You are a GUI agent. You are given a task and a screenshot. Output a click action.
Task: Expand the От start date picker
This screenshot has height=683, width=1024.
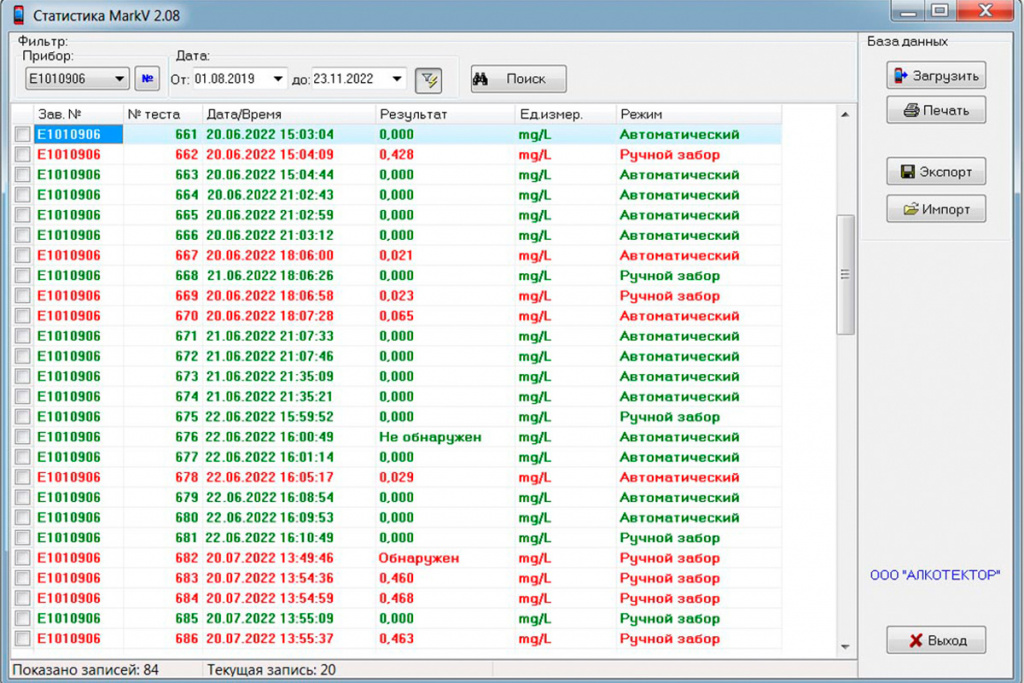coord(278,79)
